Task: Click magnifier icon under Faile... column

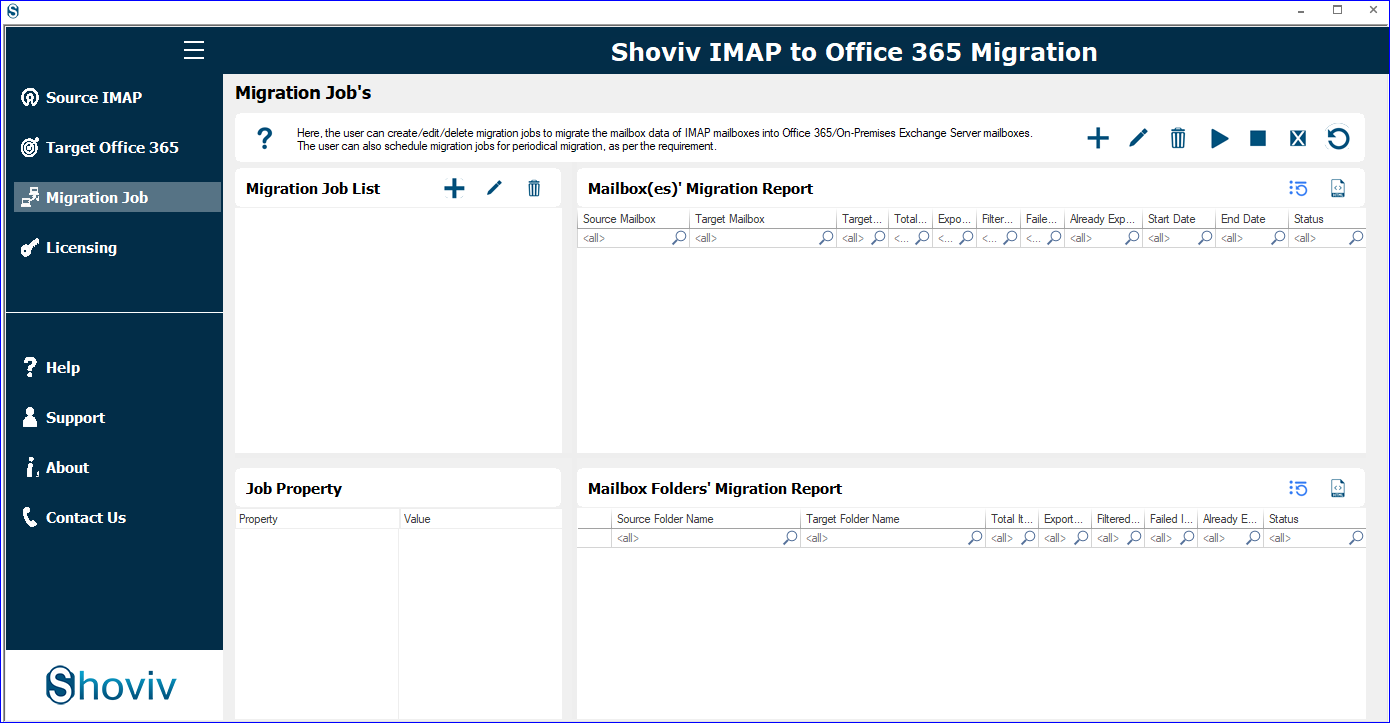Action: click(x=1055, y=238)
